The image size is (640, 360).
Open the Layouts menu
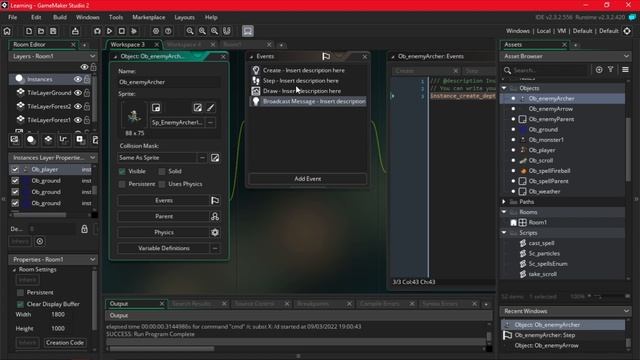(x=184, y=17)
